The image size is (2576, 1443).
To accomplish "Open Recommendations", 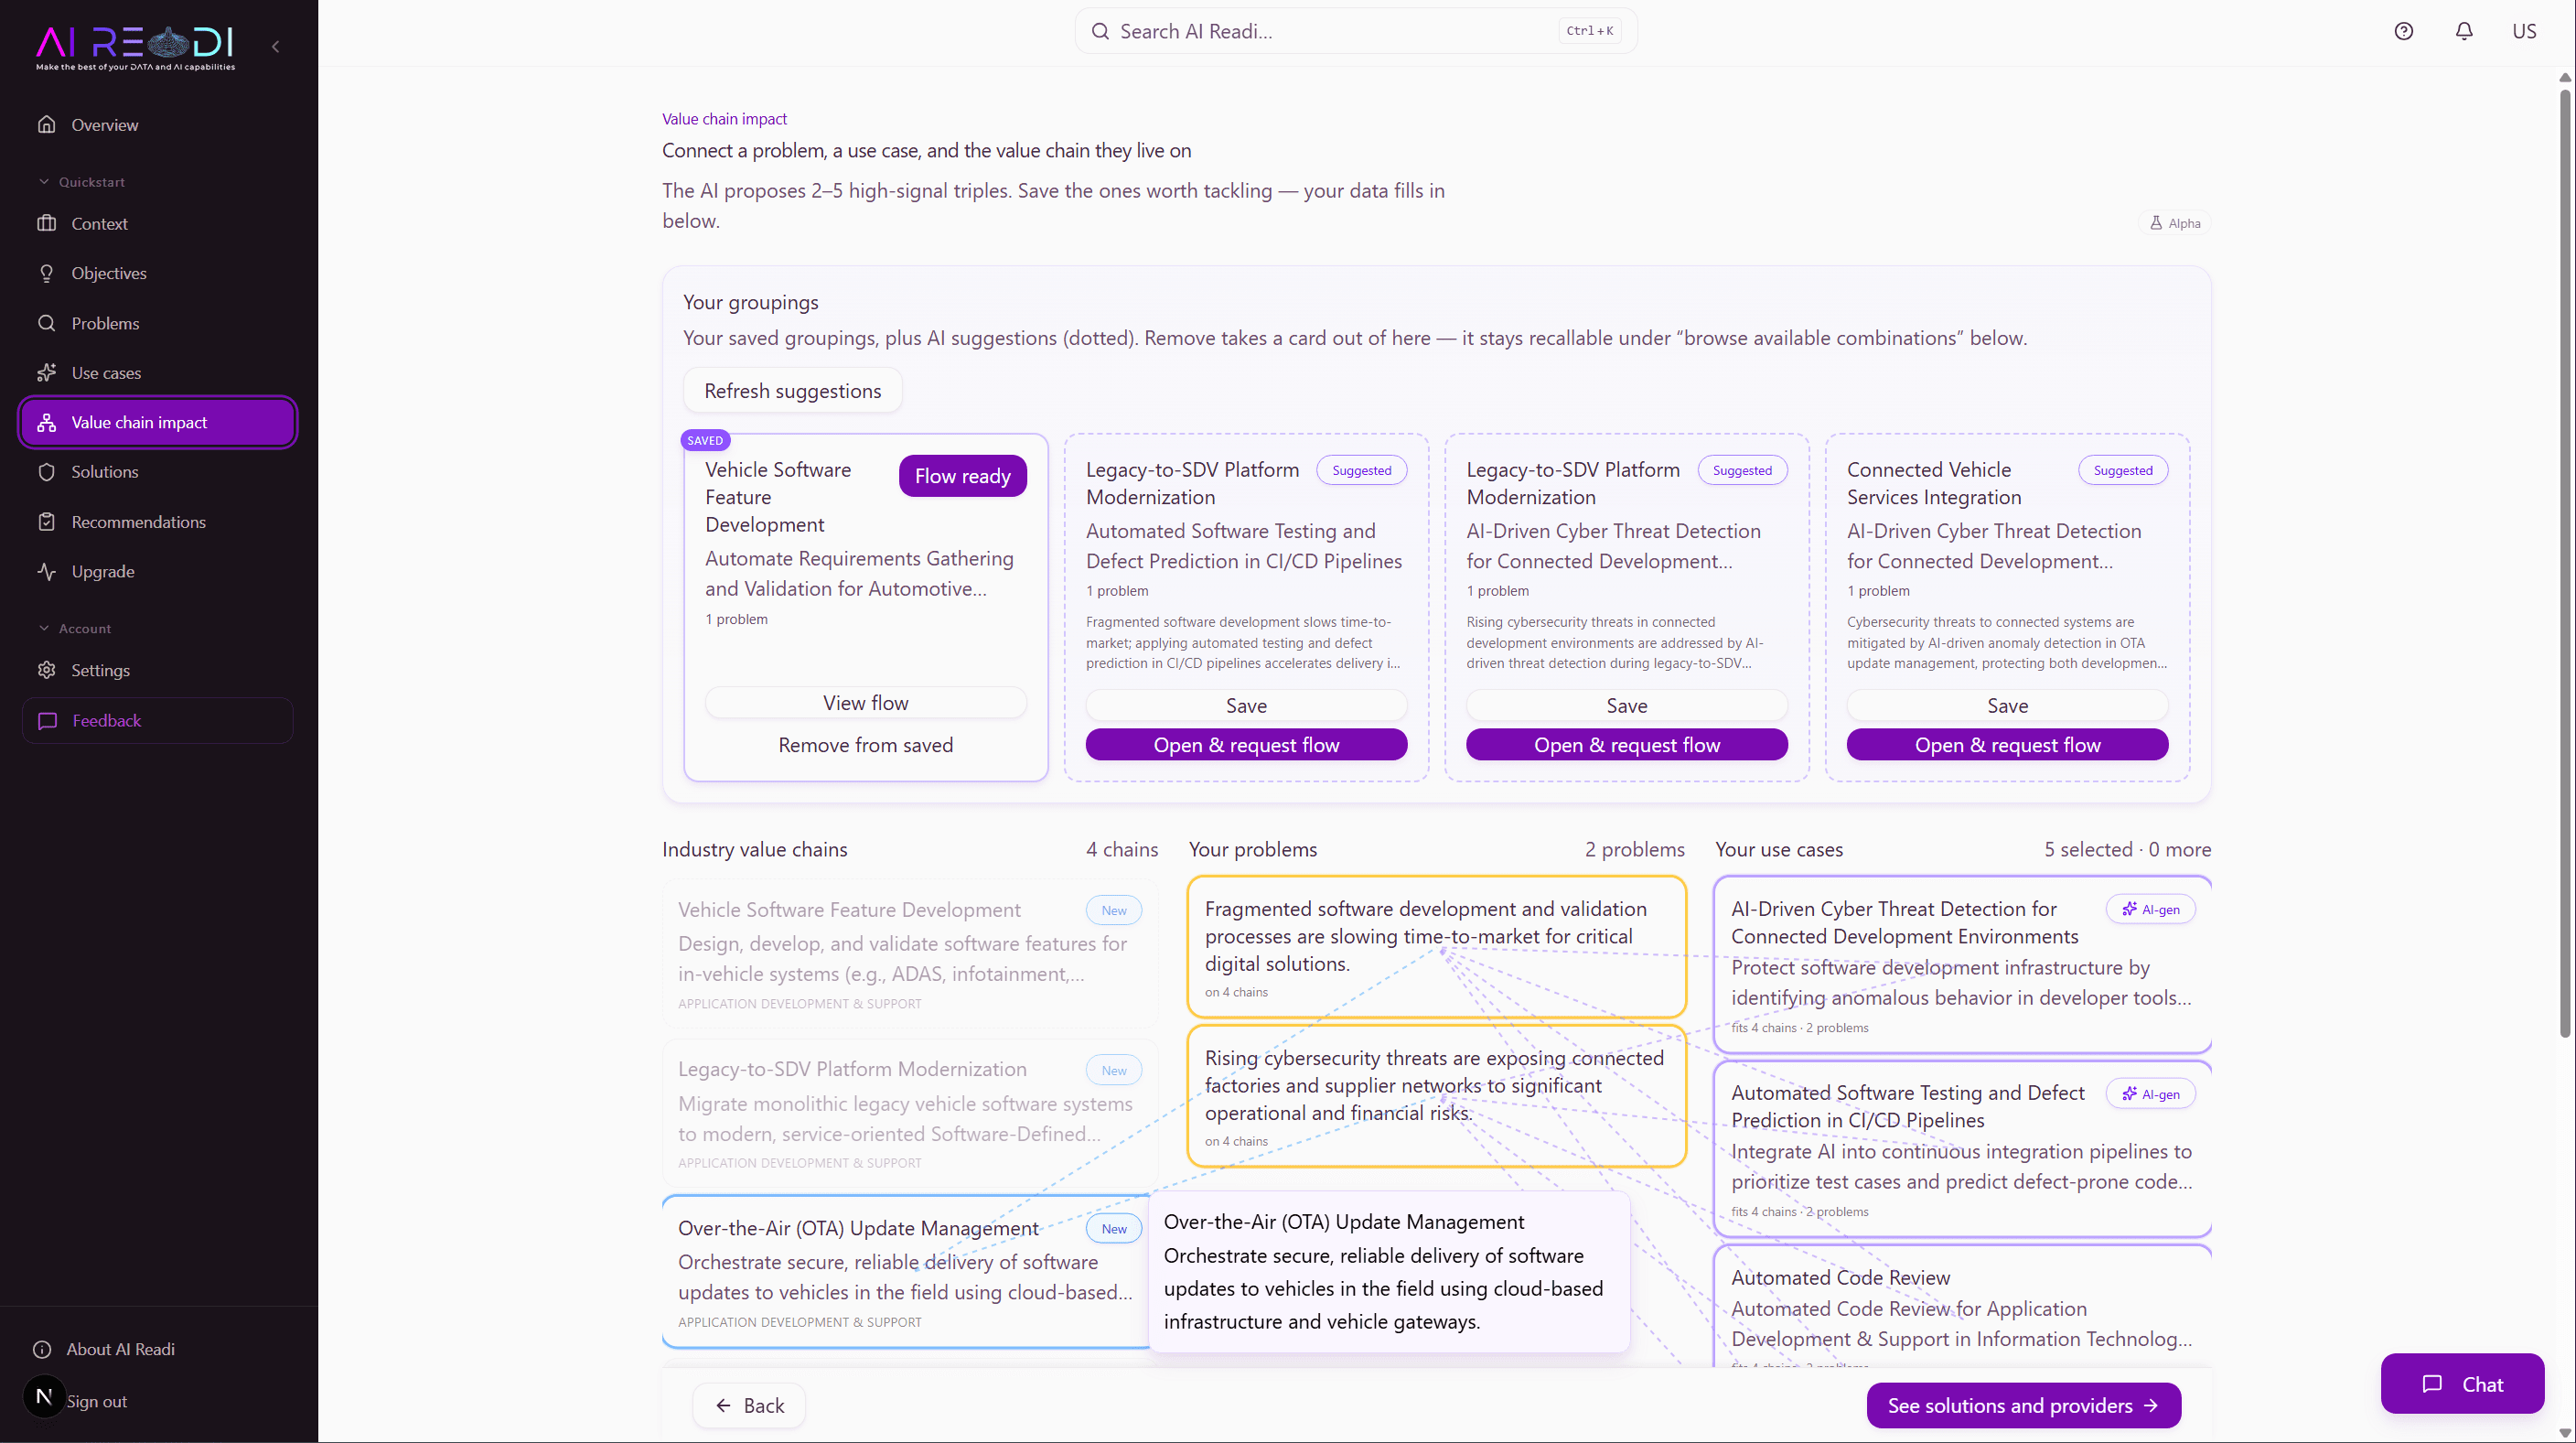I will click(158, 522).
